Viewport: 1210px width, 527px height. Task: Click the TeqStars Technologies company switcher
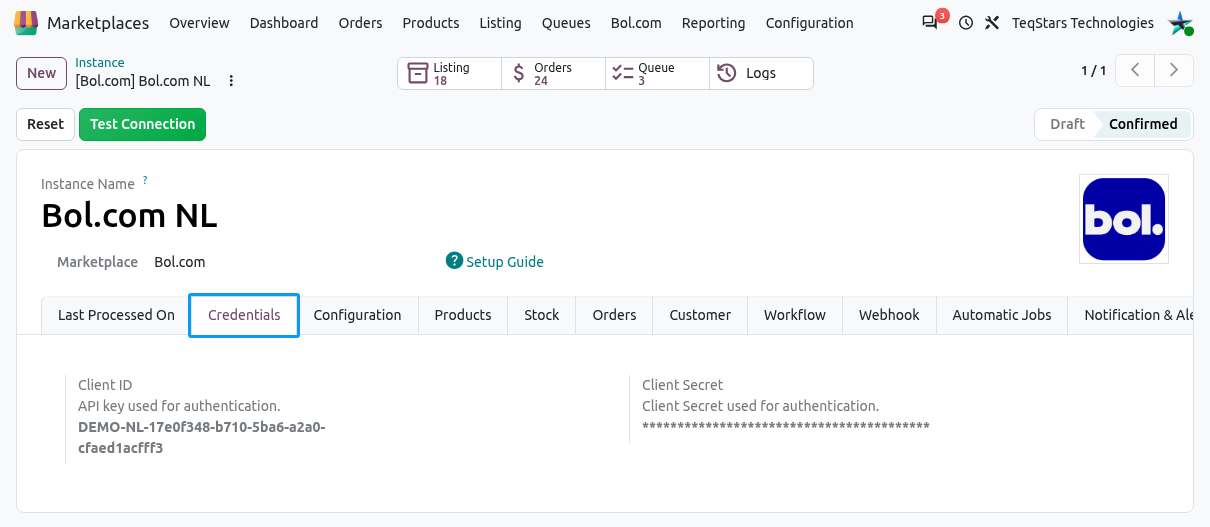pos(1083,23)
